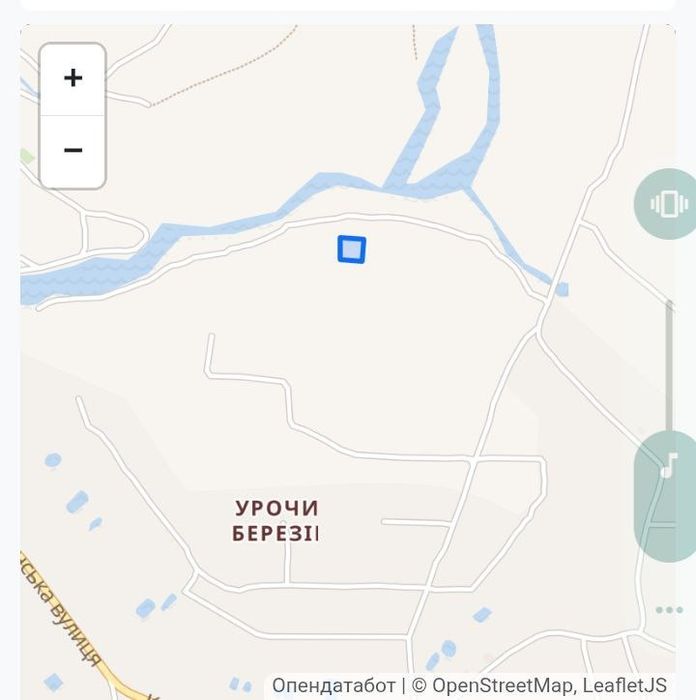This screenshot has width=696, height=700.
Task: Open the three dots more options
Action: 669,610
